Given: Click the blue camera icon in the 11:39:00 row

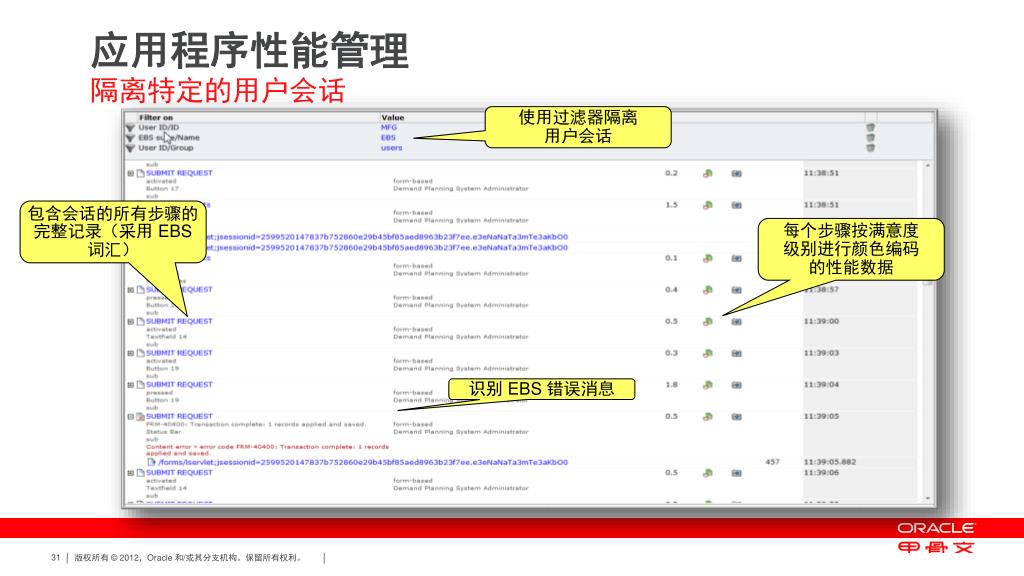Looking at the screenshot, I should coord(737,322).
